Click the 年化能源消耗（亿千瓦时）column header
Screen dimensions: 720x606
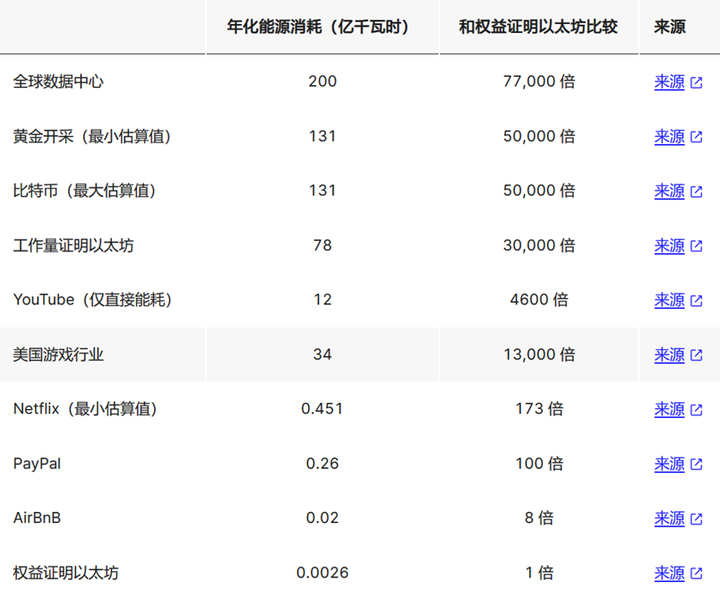tap(322, 27)
